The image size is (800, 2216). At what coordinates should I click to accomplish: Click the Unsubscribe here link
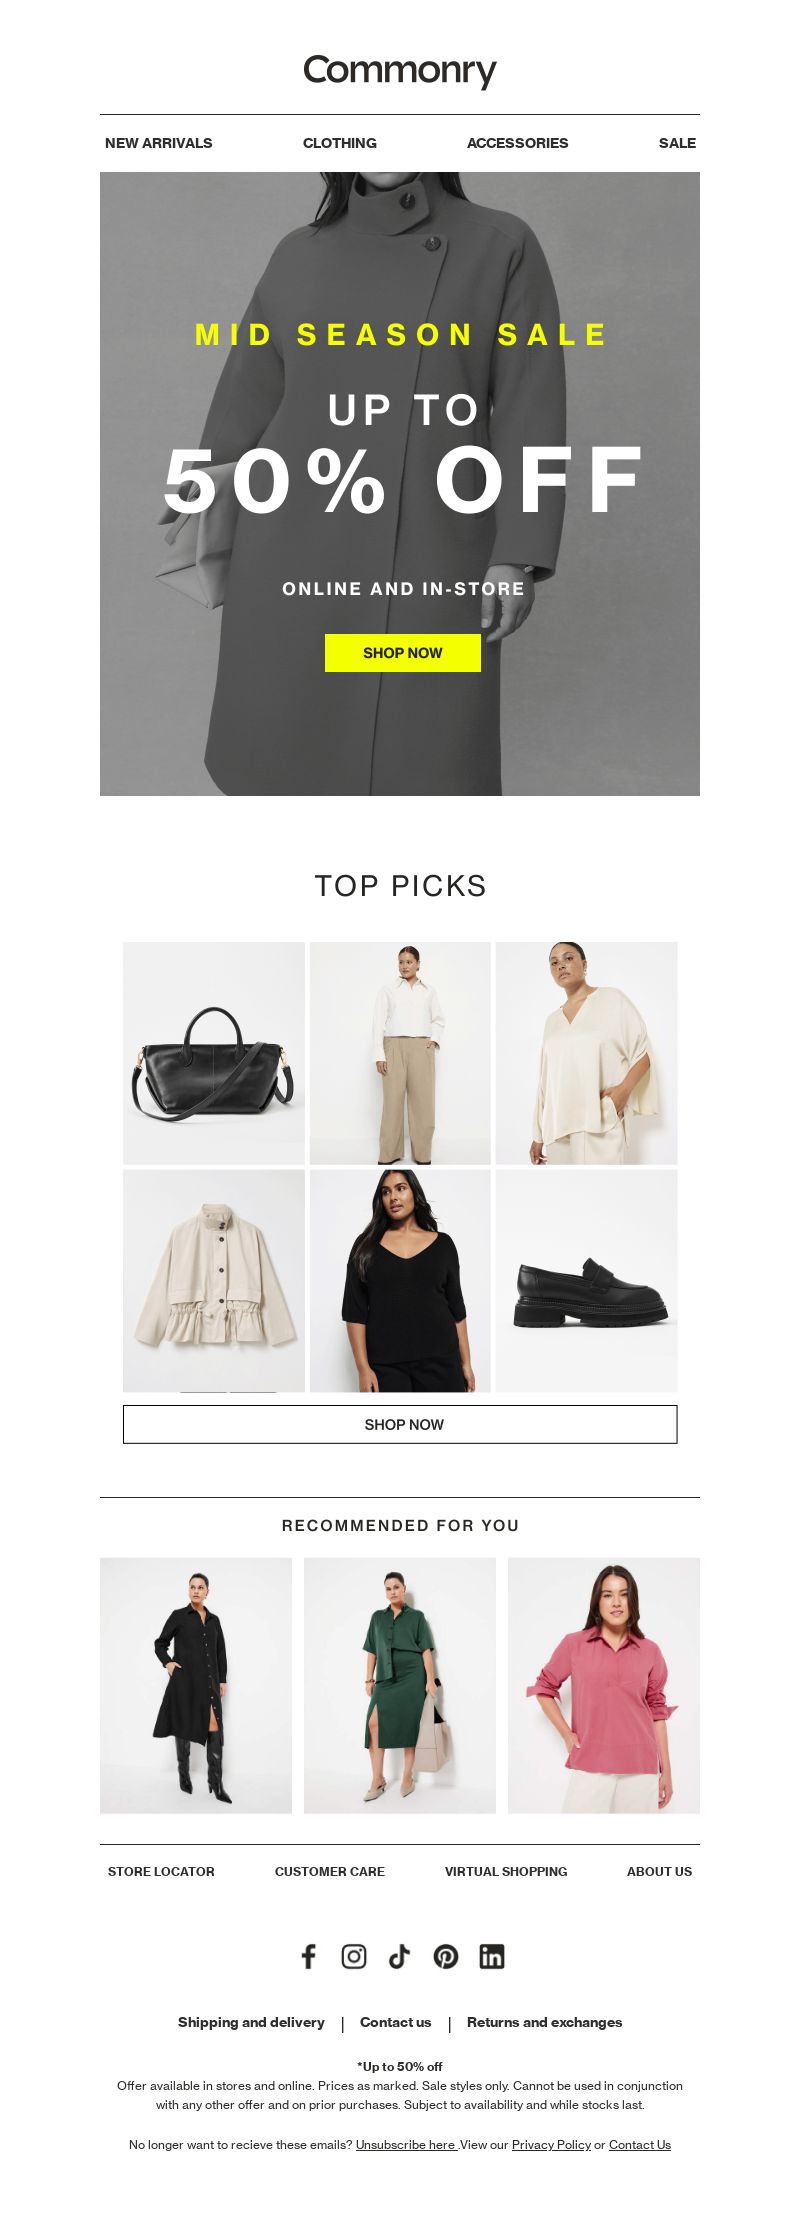click(406, 2144)
